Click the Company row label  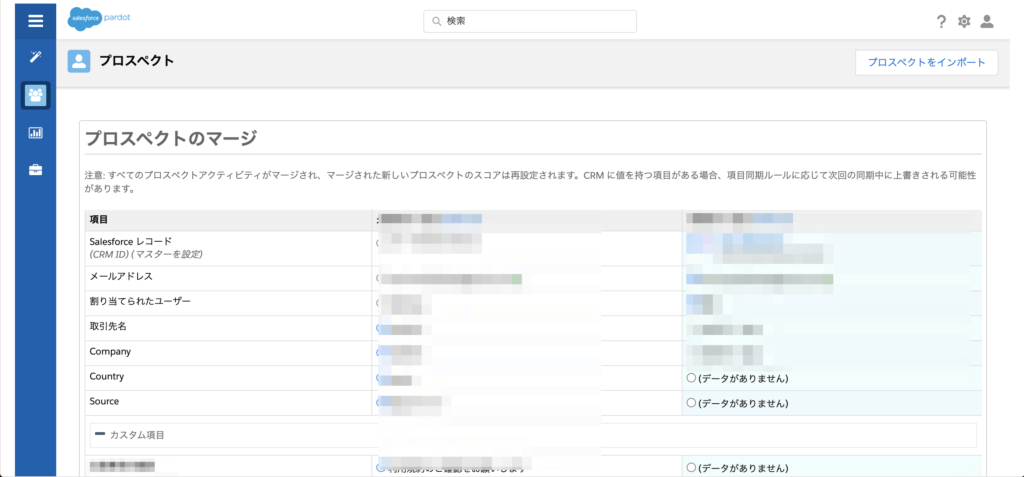pos(110,352)
